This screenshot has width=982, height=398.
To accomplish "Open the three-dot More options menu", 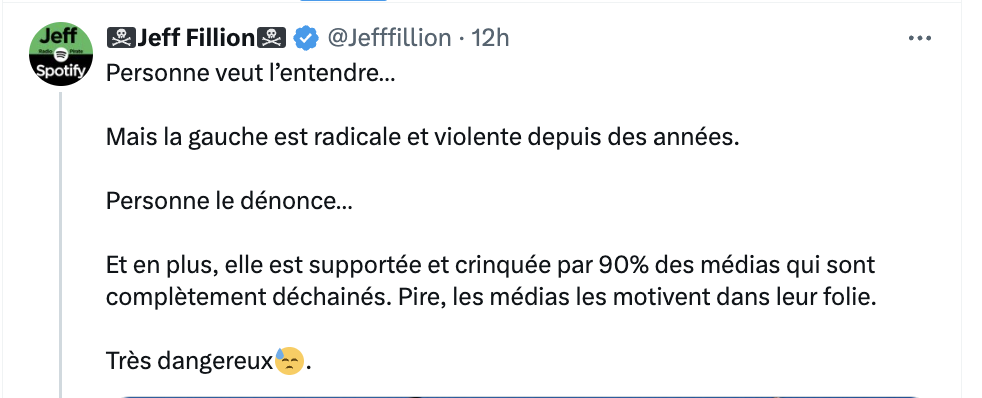I will pyautogui.click(x=919, y=38).
